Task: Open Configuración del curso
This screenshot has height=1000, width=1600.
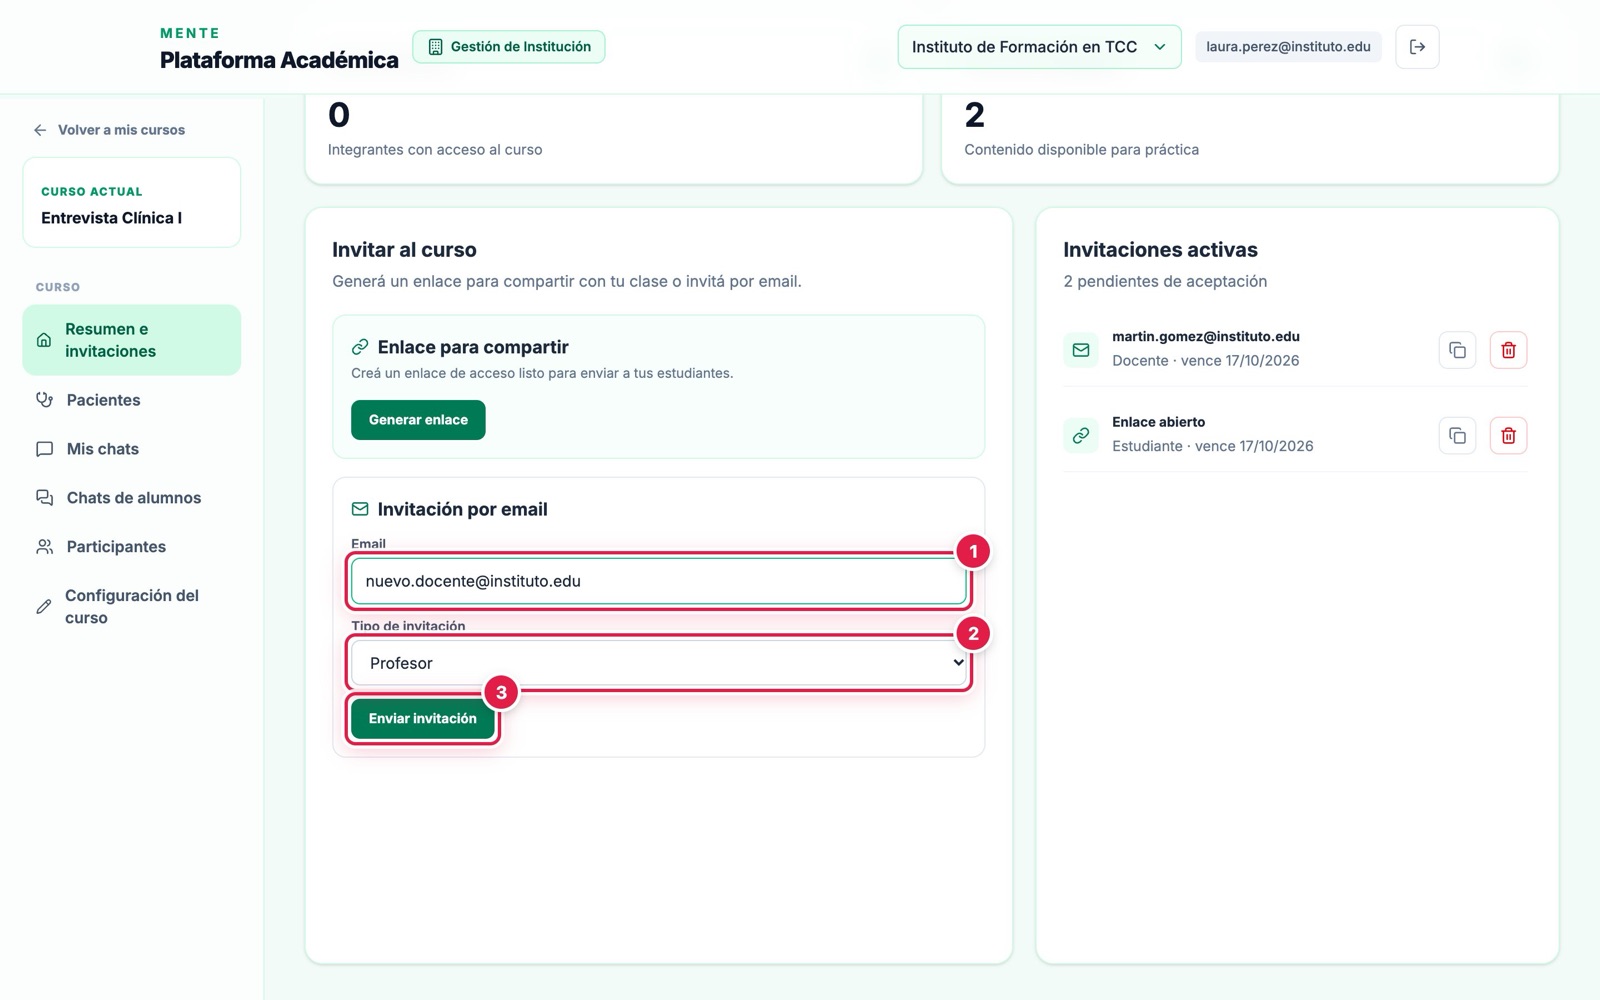Action: click(x=132, y=607)
